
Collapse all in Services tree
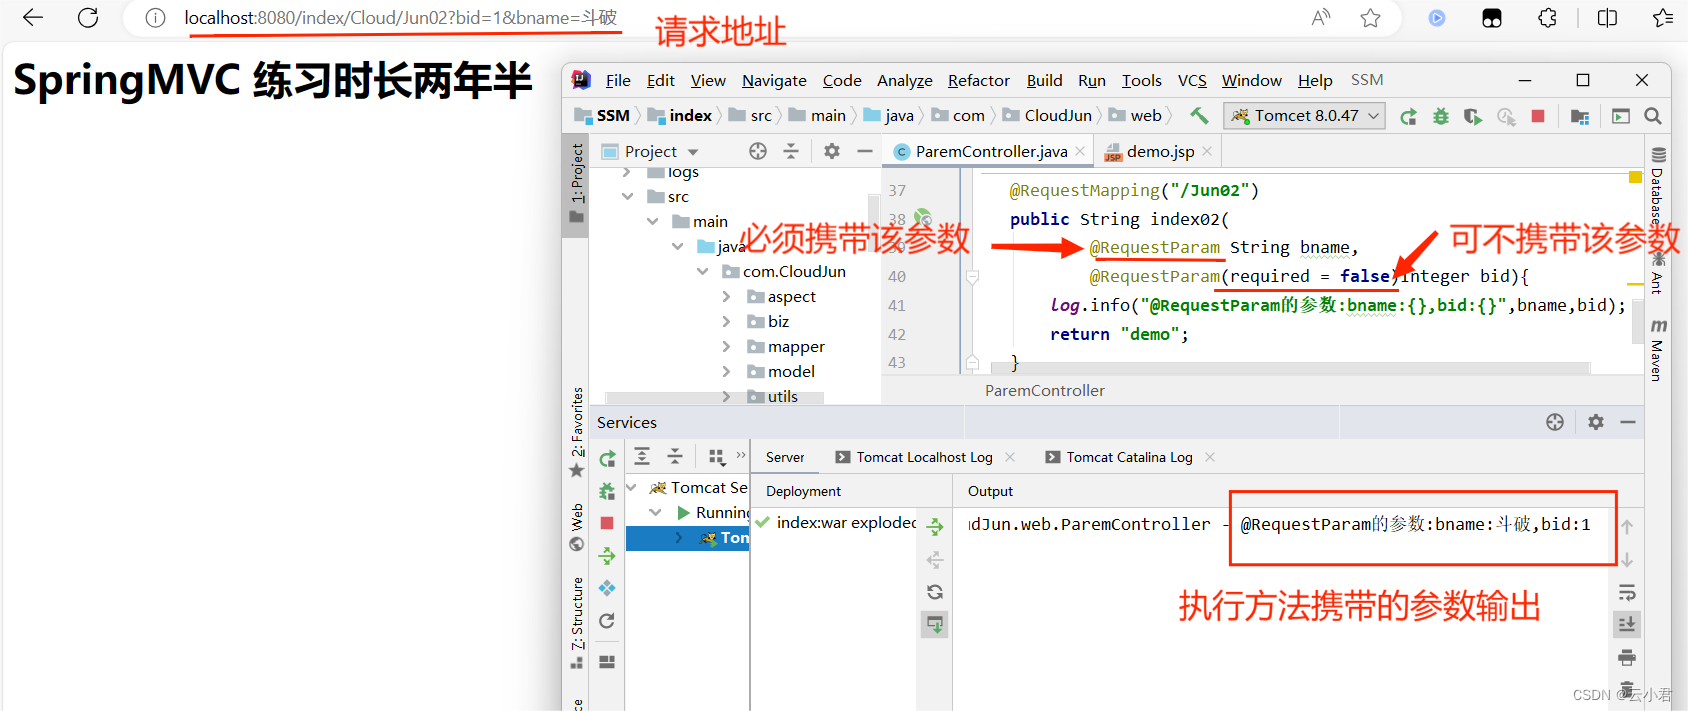675,456
